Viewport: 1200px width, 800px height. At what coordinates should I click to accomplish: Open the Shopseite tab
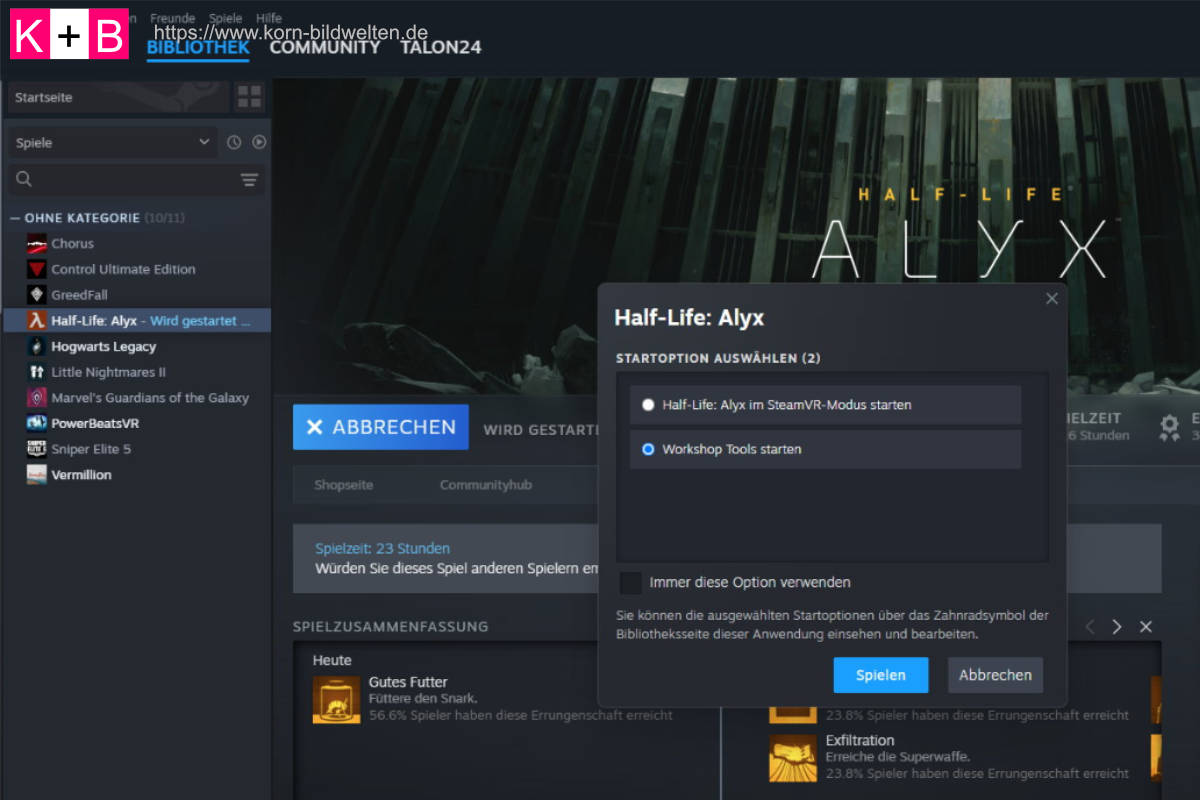point(344,485)
